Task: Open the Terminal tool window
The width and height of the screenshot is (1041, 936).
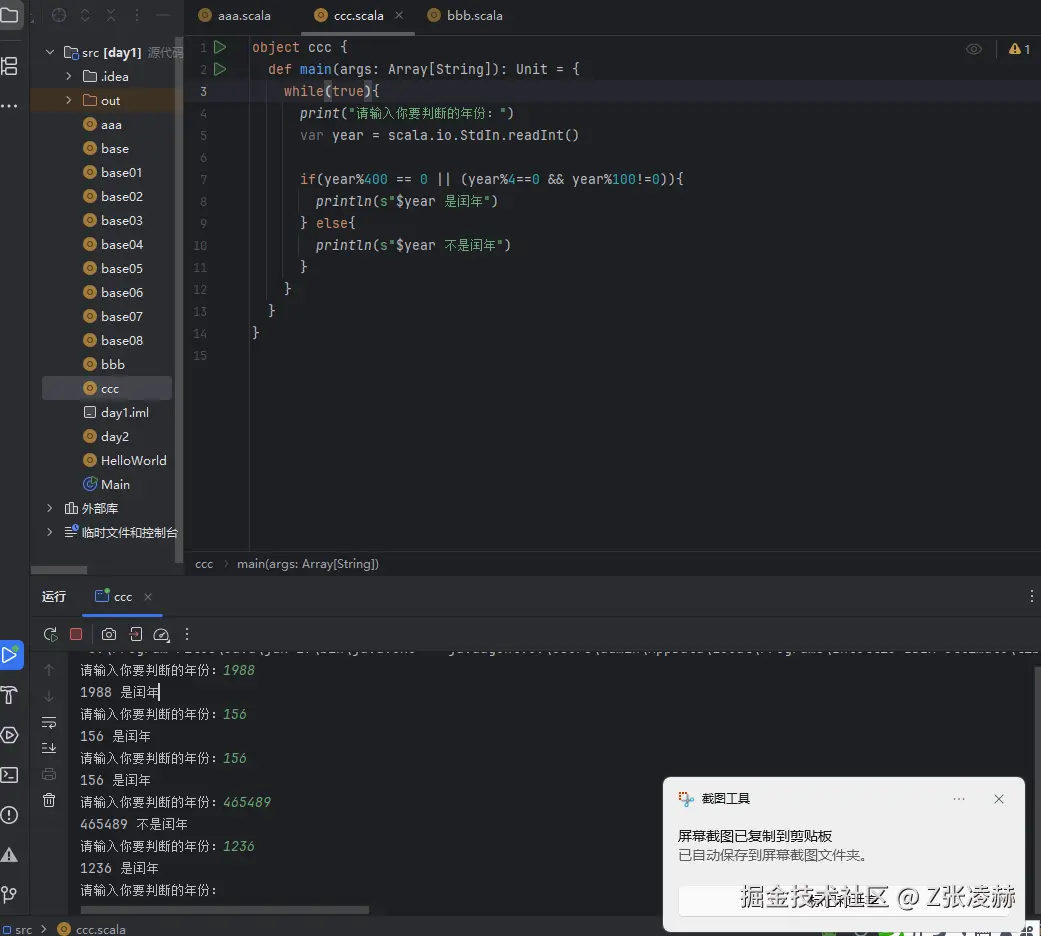Action: (9, 775)
